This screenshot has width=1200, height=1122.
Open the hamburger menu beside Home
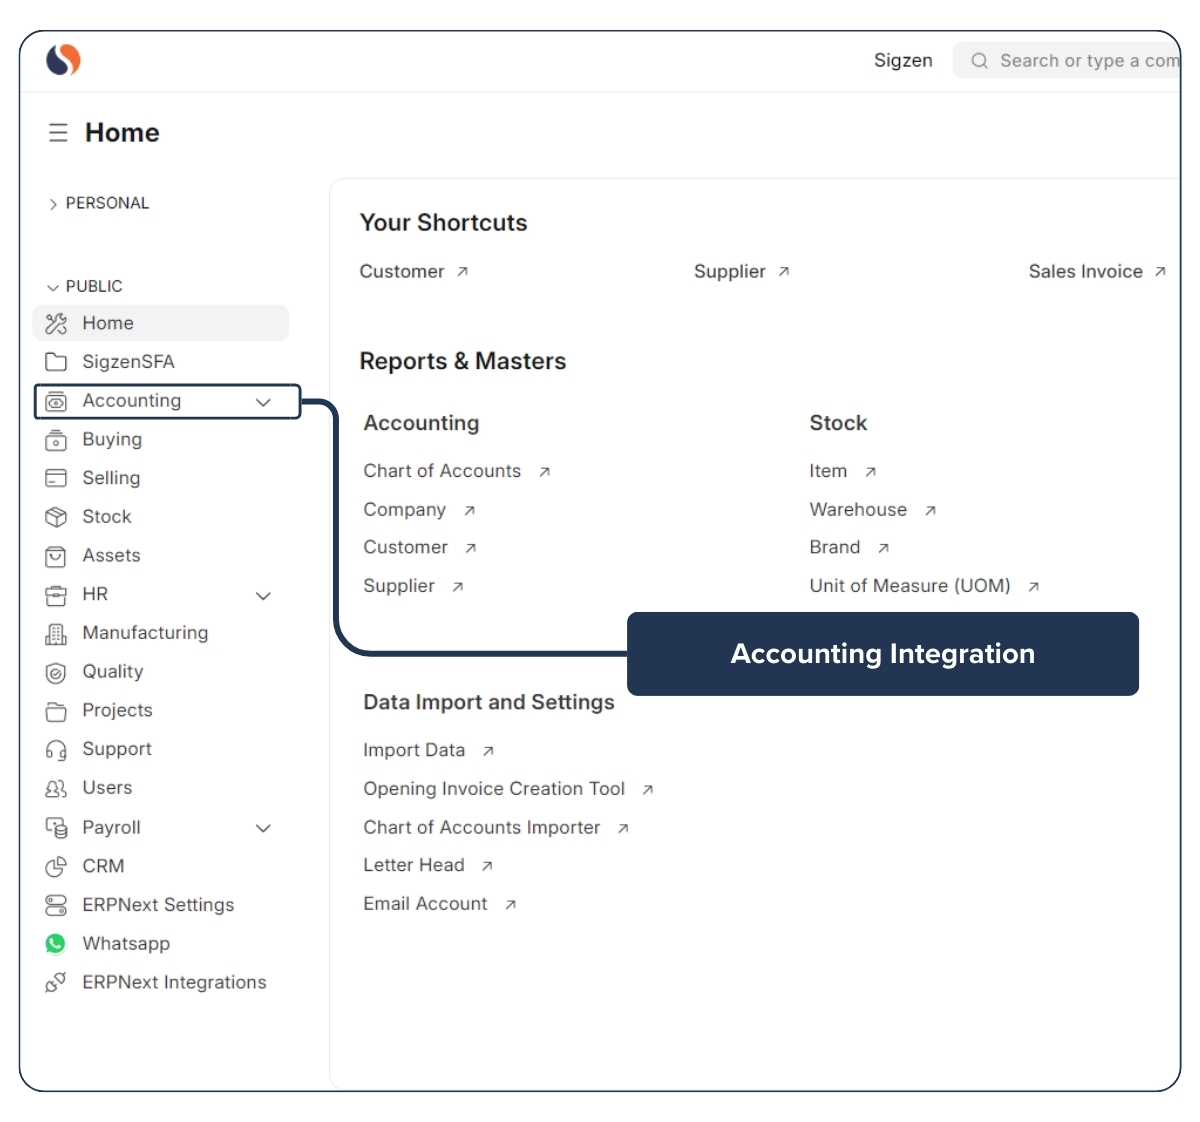tap(57, 132)
